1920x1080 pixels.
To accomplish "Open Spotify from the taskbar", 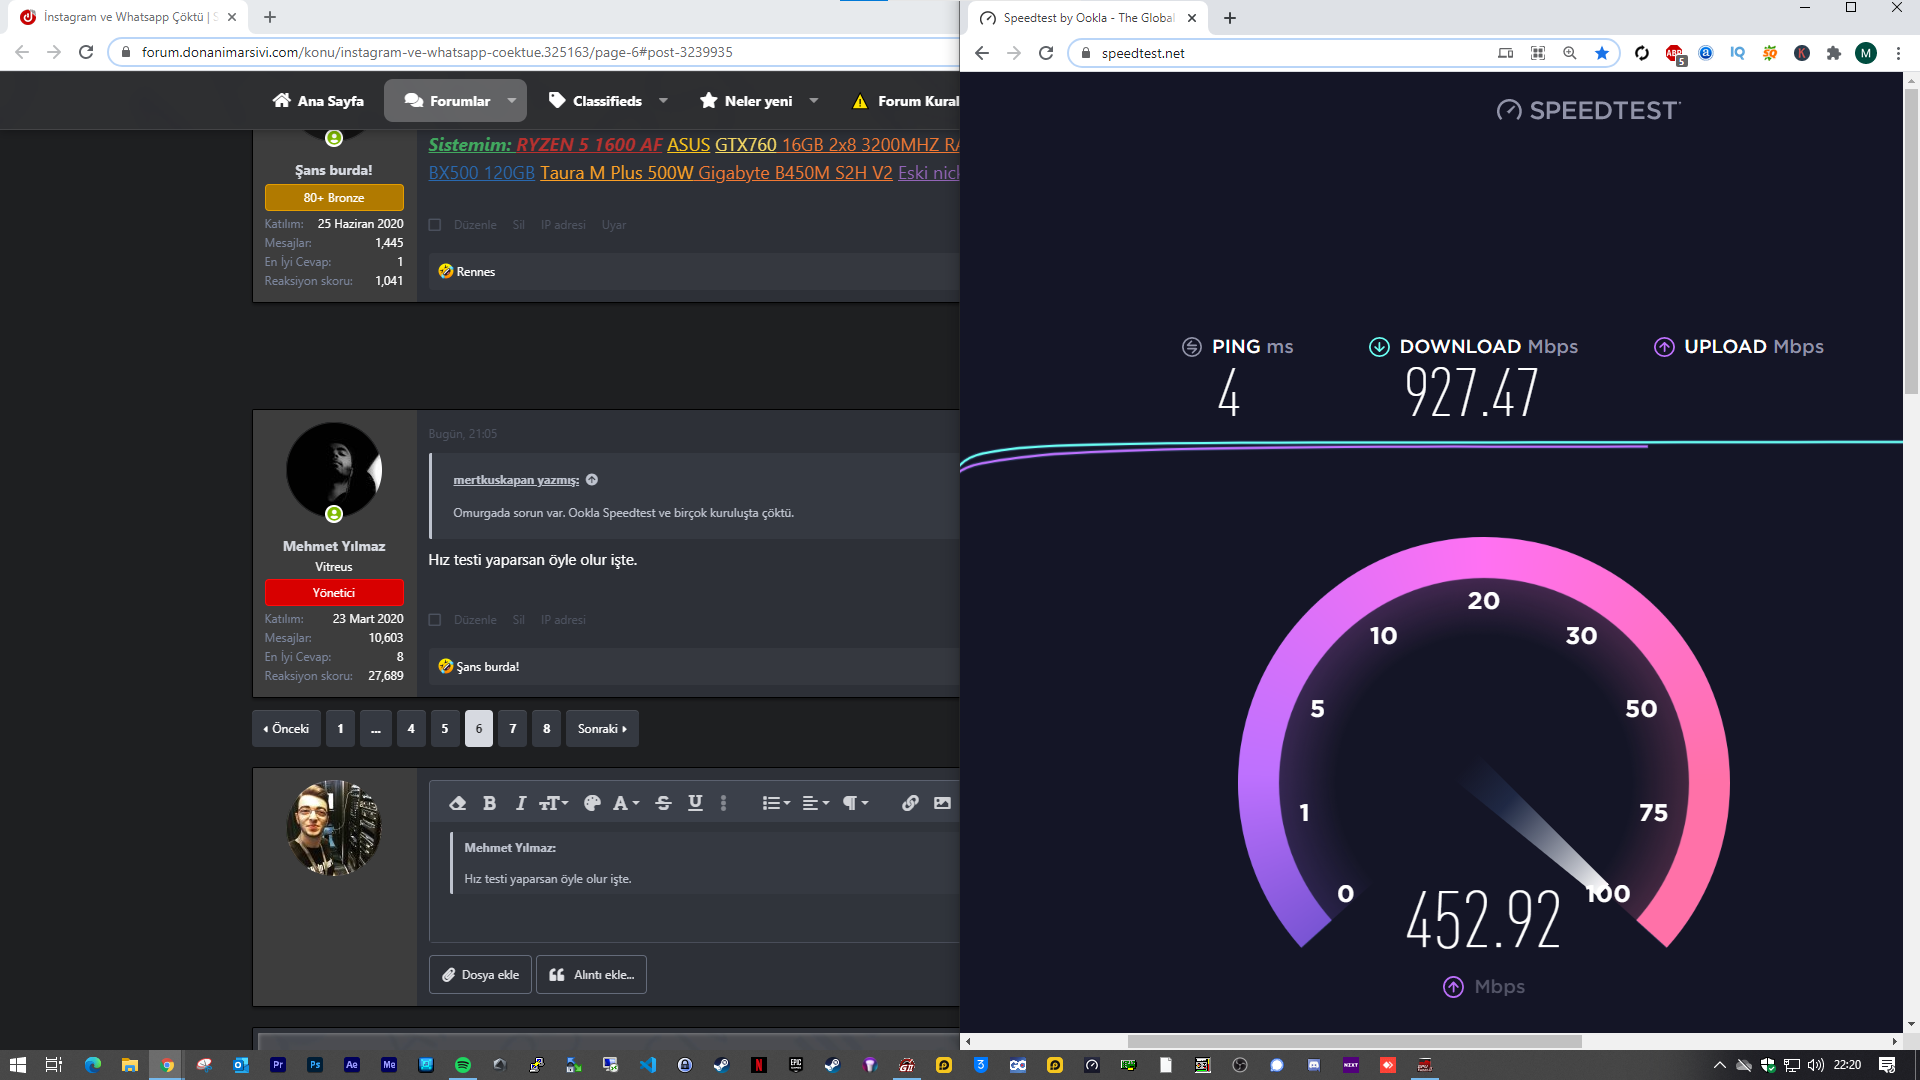I will 463,1065.
